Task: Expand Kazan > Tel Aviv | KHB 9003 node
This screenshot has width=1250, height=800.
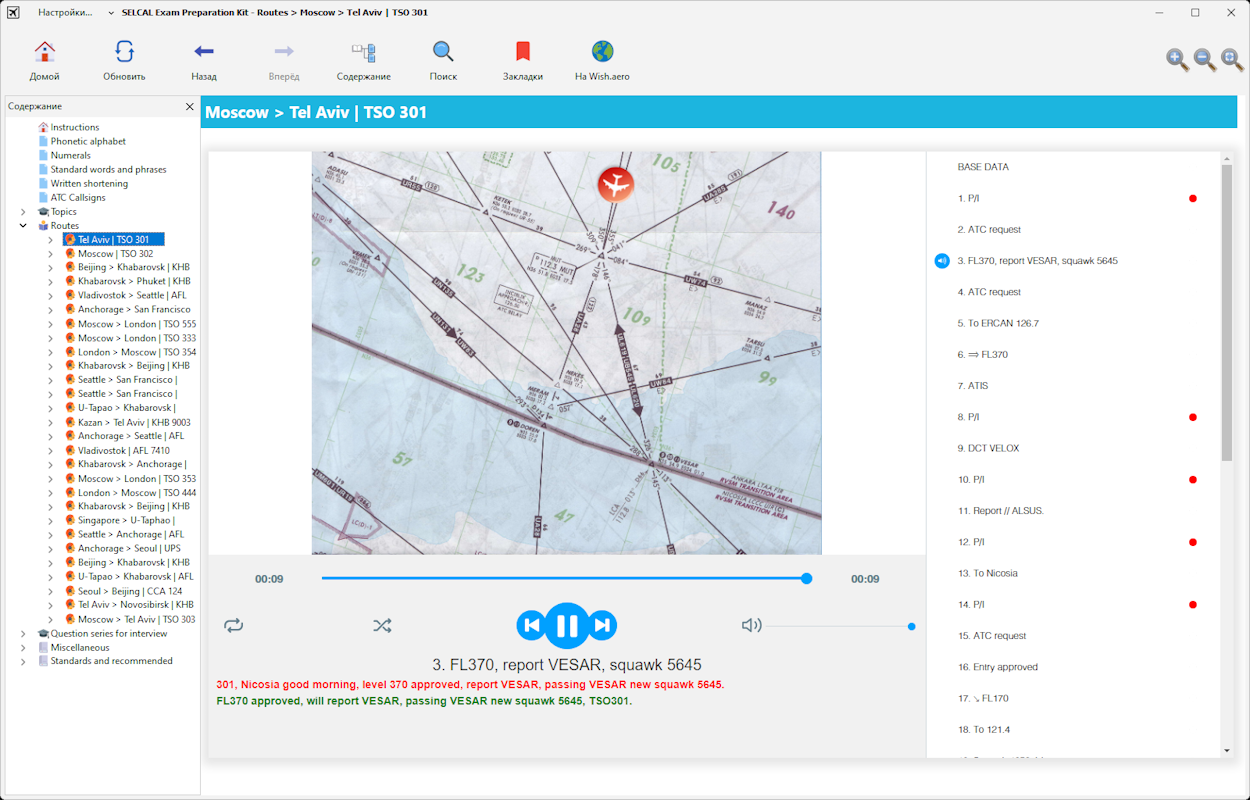Action: 50,422
